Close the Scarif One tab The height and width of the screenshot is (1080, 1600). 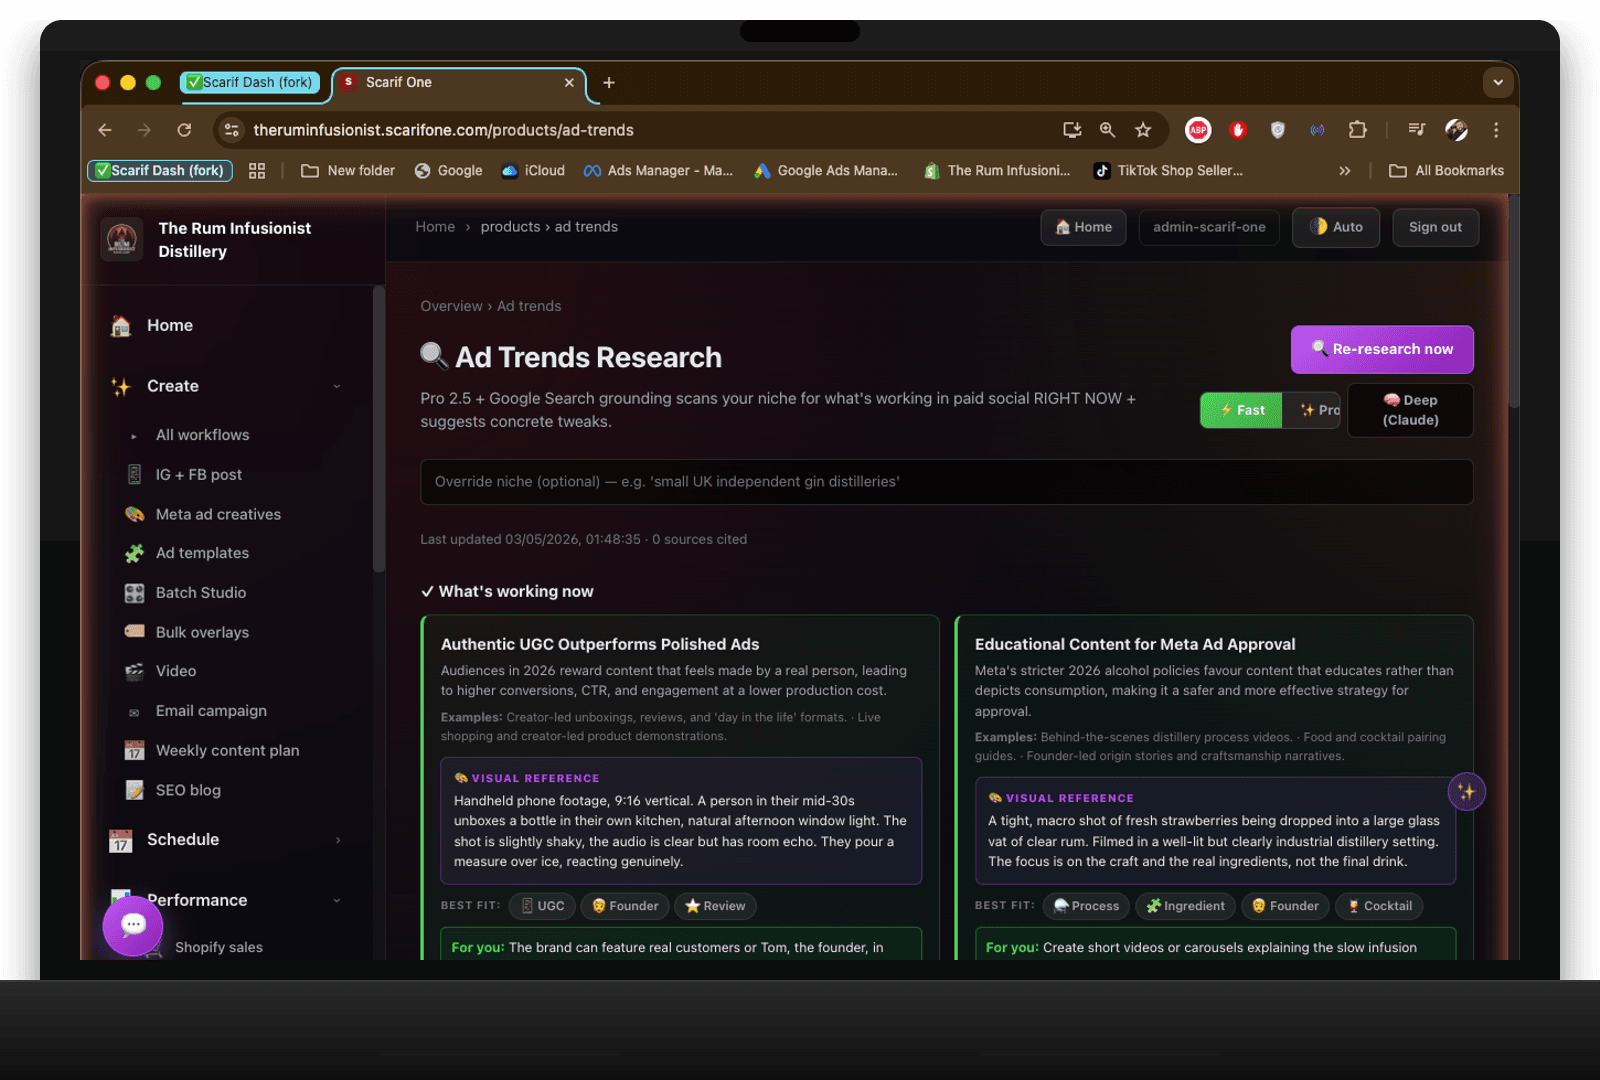569,83
